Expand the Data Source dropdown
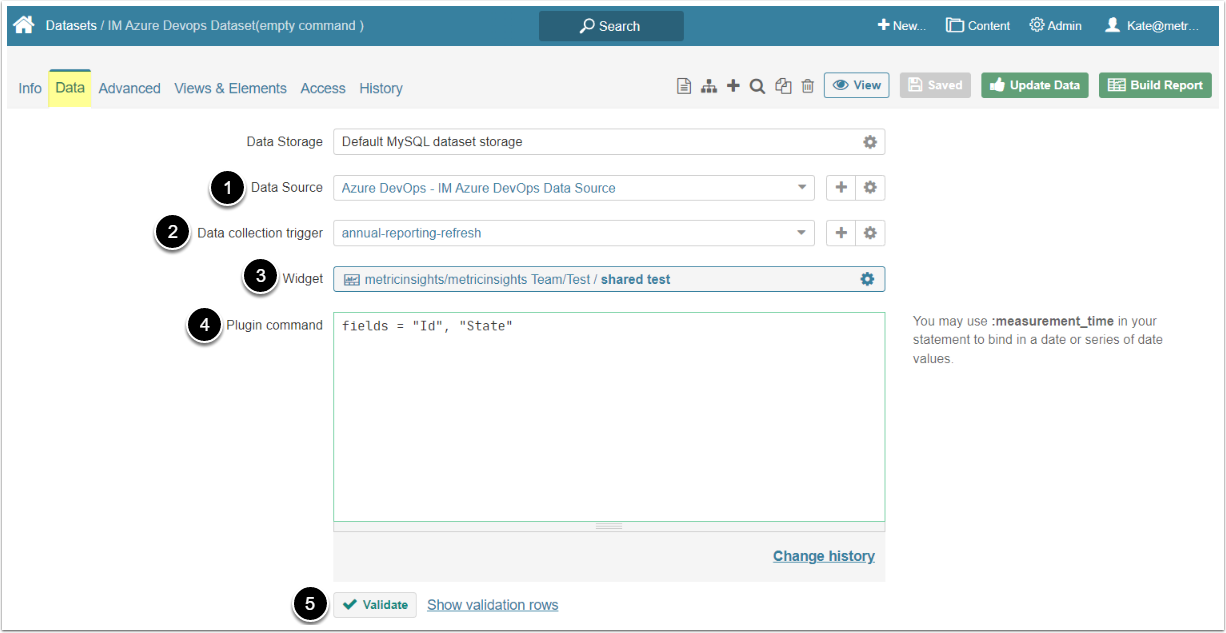 802,187
